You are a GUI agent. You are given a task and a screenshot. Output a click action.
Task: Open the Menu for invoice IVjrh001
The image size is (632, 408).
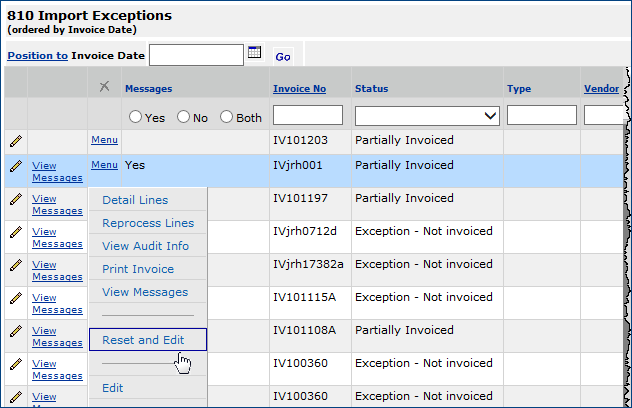tap(104, 166)
